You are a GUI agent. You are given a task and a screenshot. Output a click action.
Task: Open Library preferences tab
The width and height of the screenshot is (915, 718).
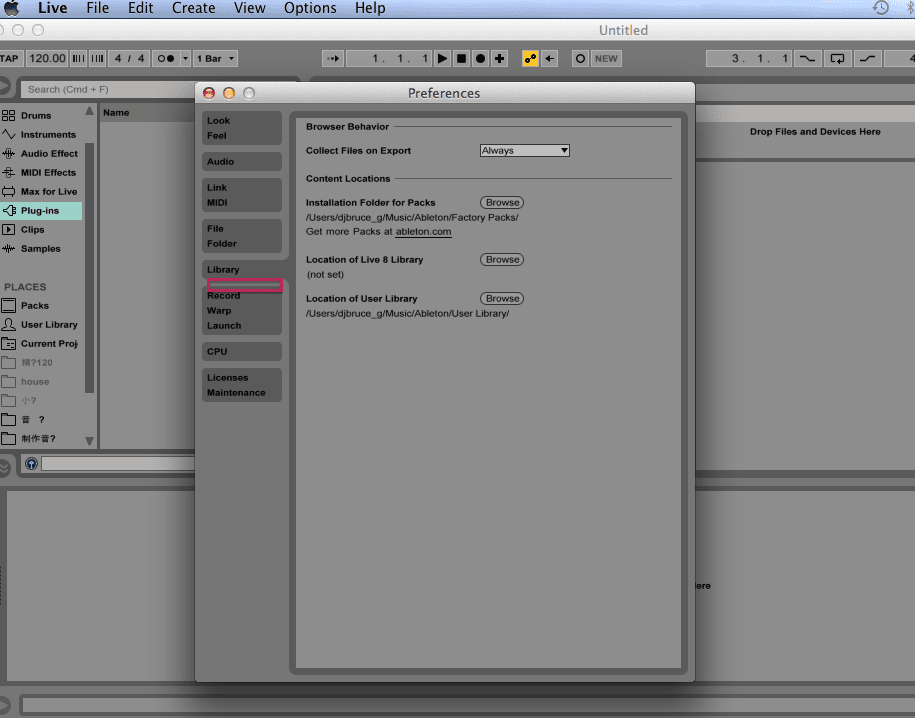coord(242,269)
